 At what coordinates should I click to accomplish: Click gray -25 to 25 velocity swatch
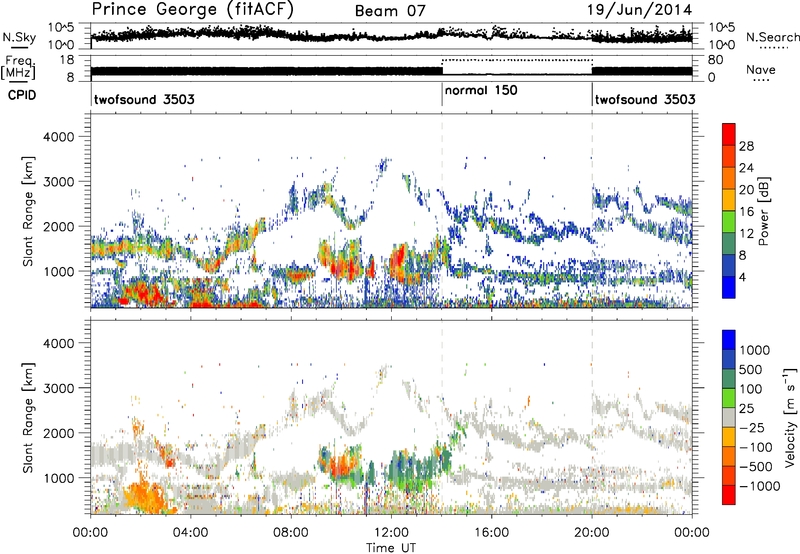pos(729,417)
